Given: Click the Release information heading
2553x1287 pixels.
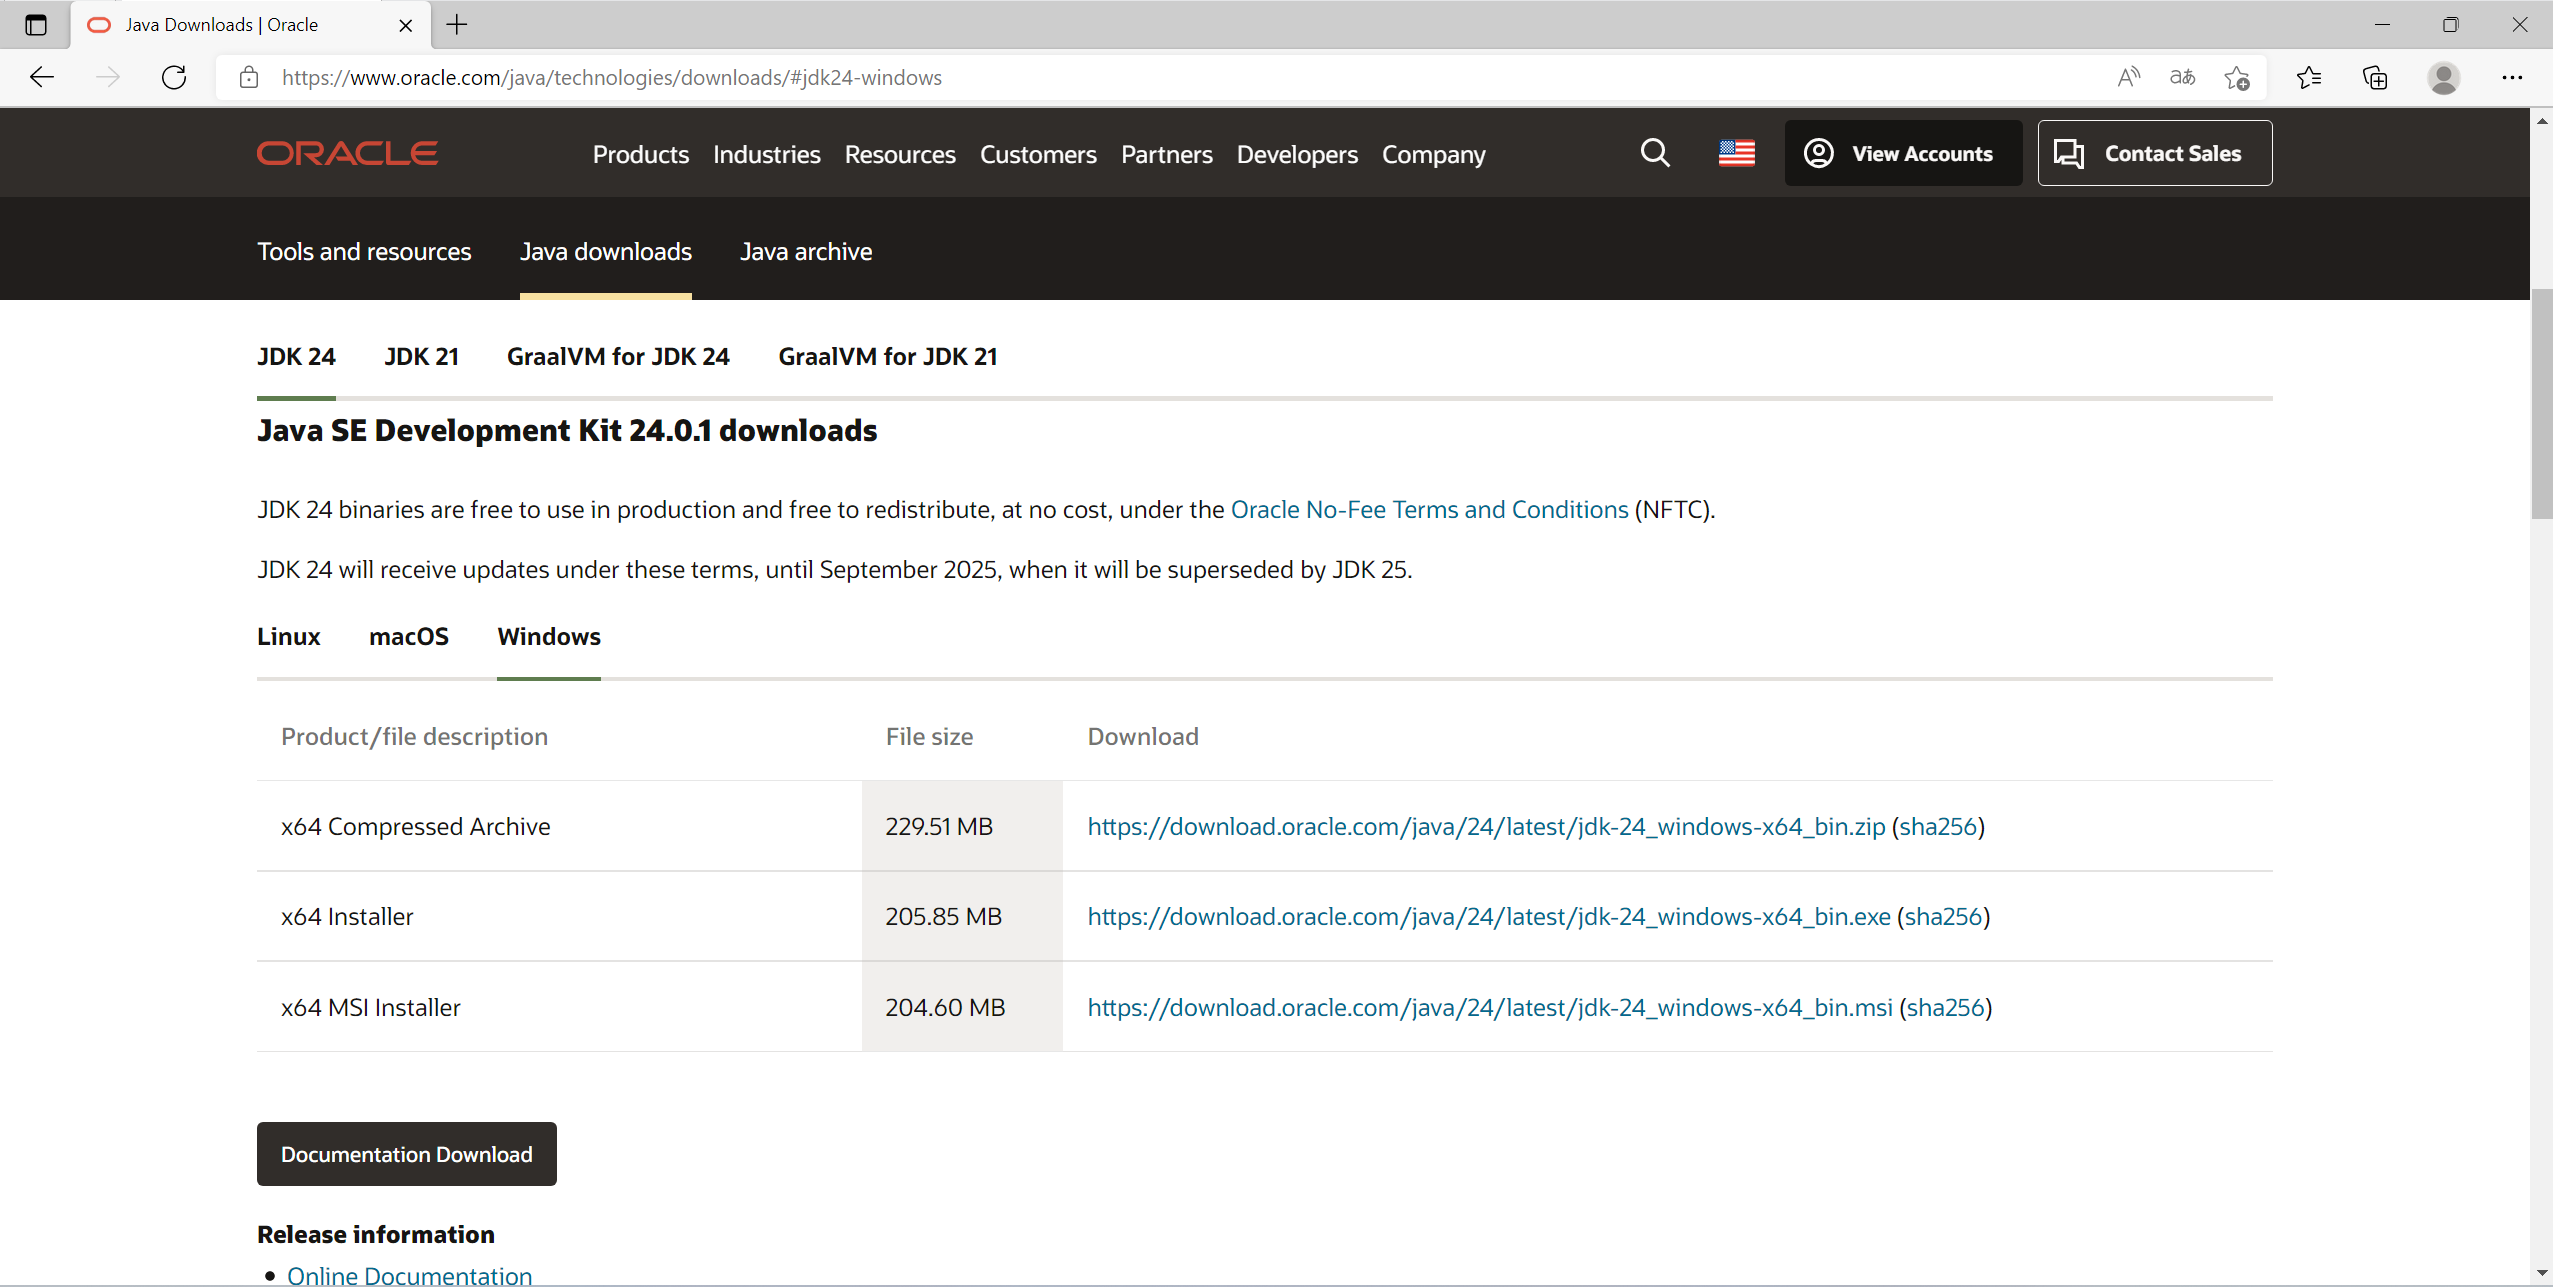Looking at the screenshot, I should [376, 1234].
